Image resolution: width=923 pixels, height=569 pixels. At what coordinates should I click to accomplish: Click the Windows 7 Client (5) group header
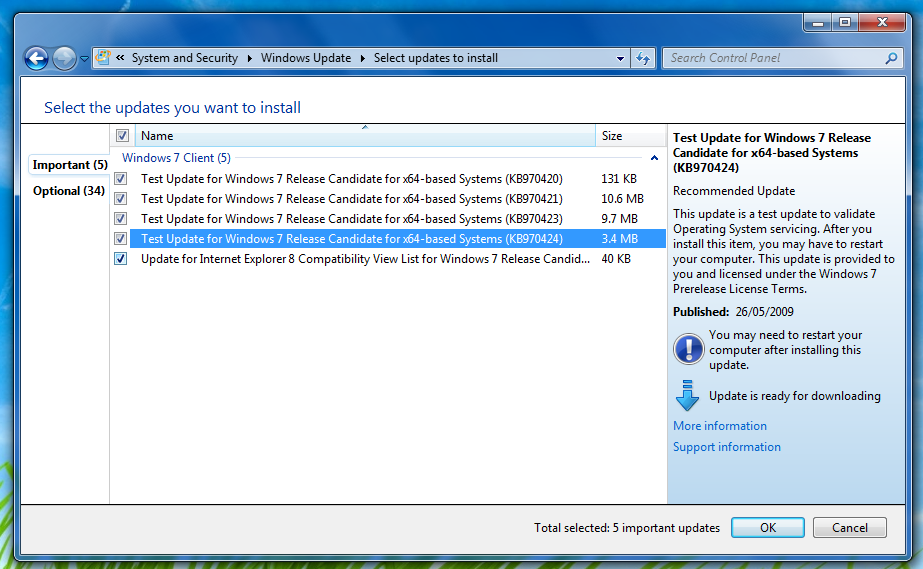(x=176, y=158)
